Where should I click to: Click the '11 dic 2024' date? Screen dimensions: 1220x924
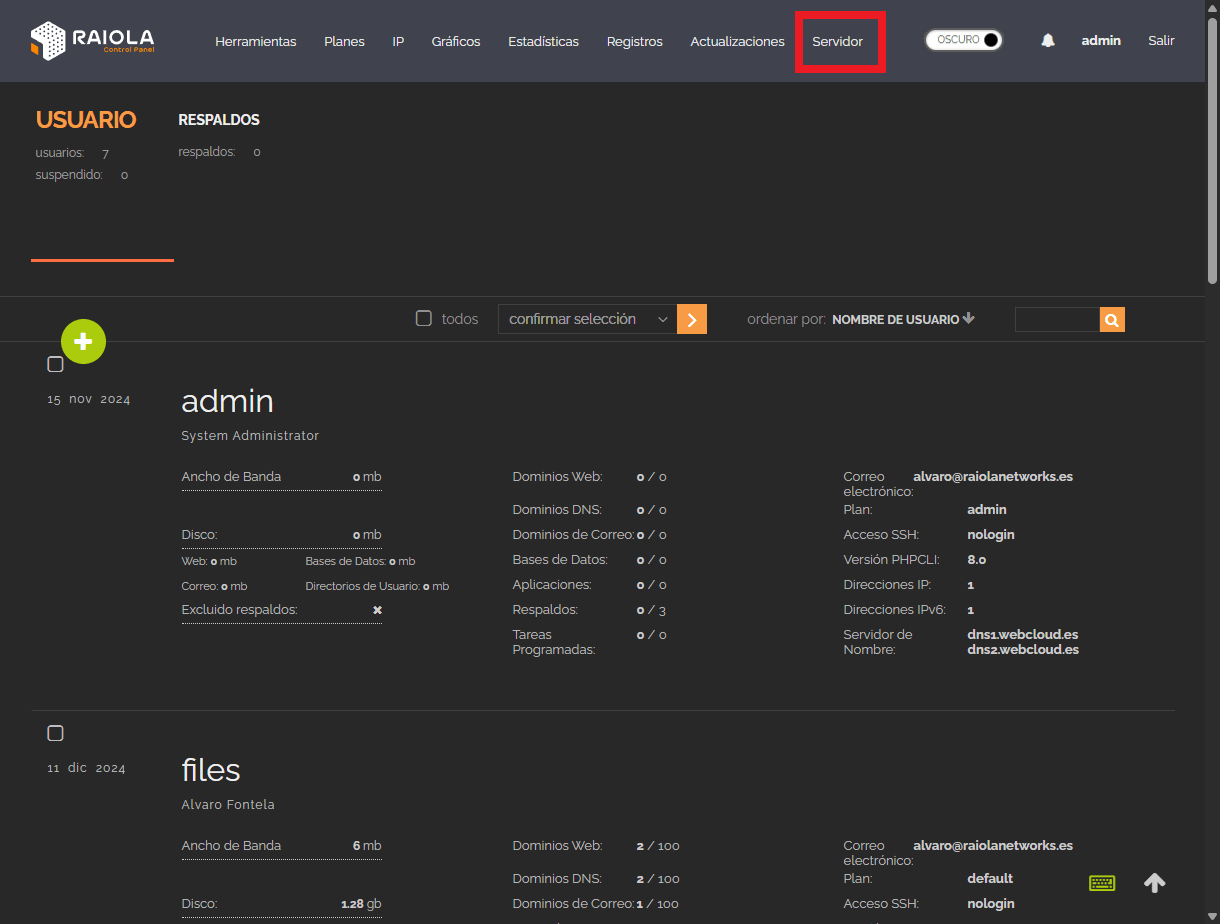tap(87, 769)
